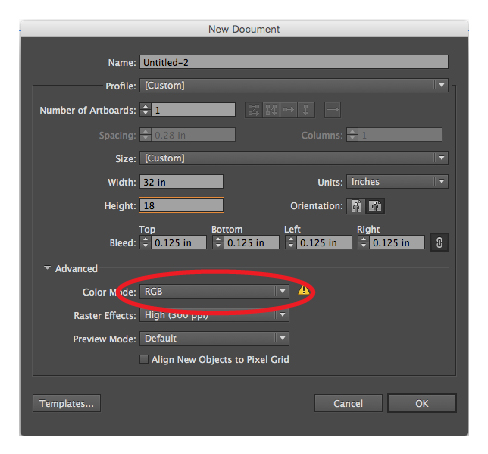Click the Width input field

coord(181,182)
